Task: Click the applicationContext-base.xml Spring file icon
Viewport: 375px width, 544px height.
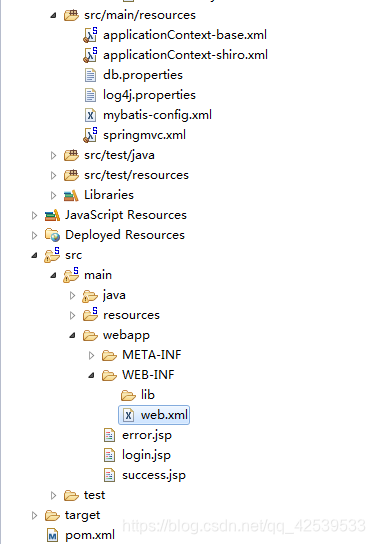Action: 90,35
